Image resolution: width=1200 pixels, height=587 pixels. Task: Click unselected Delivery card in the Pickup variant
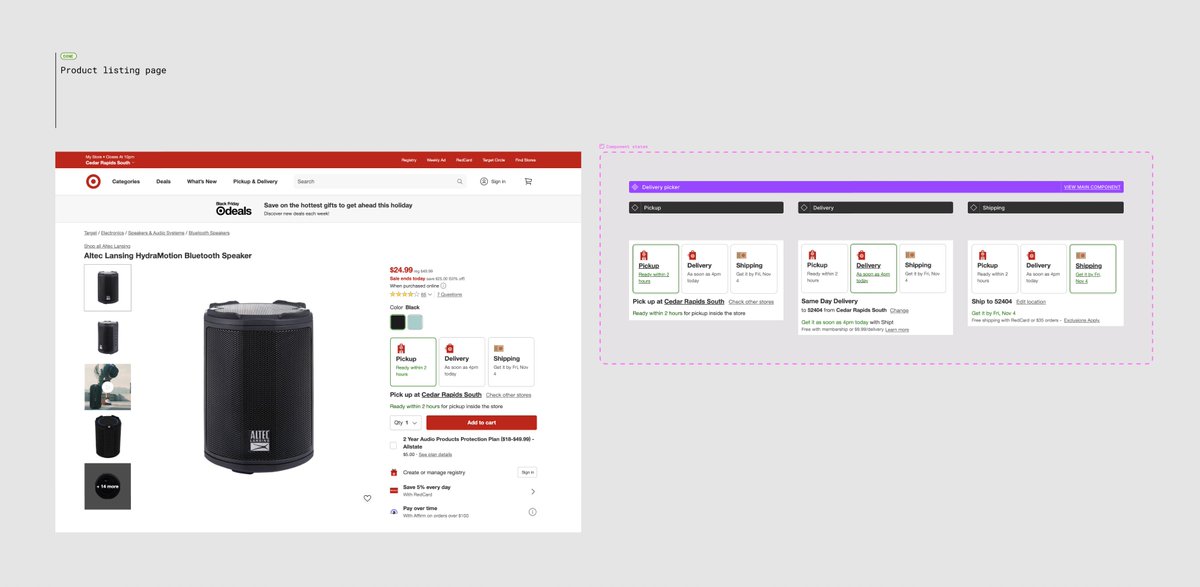pos(705,268)
